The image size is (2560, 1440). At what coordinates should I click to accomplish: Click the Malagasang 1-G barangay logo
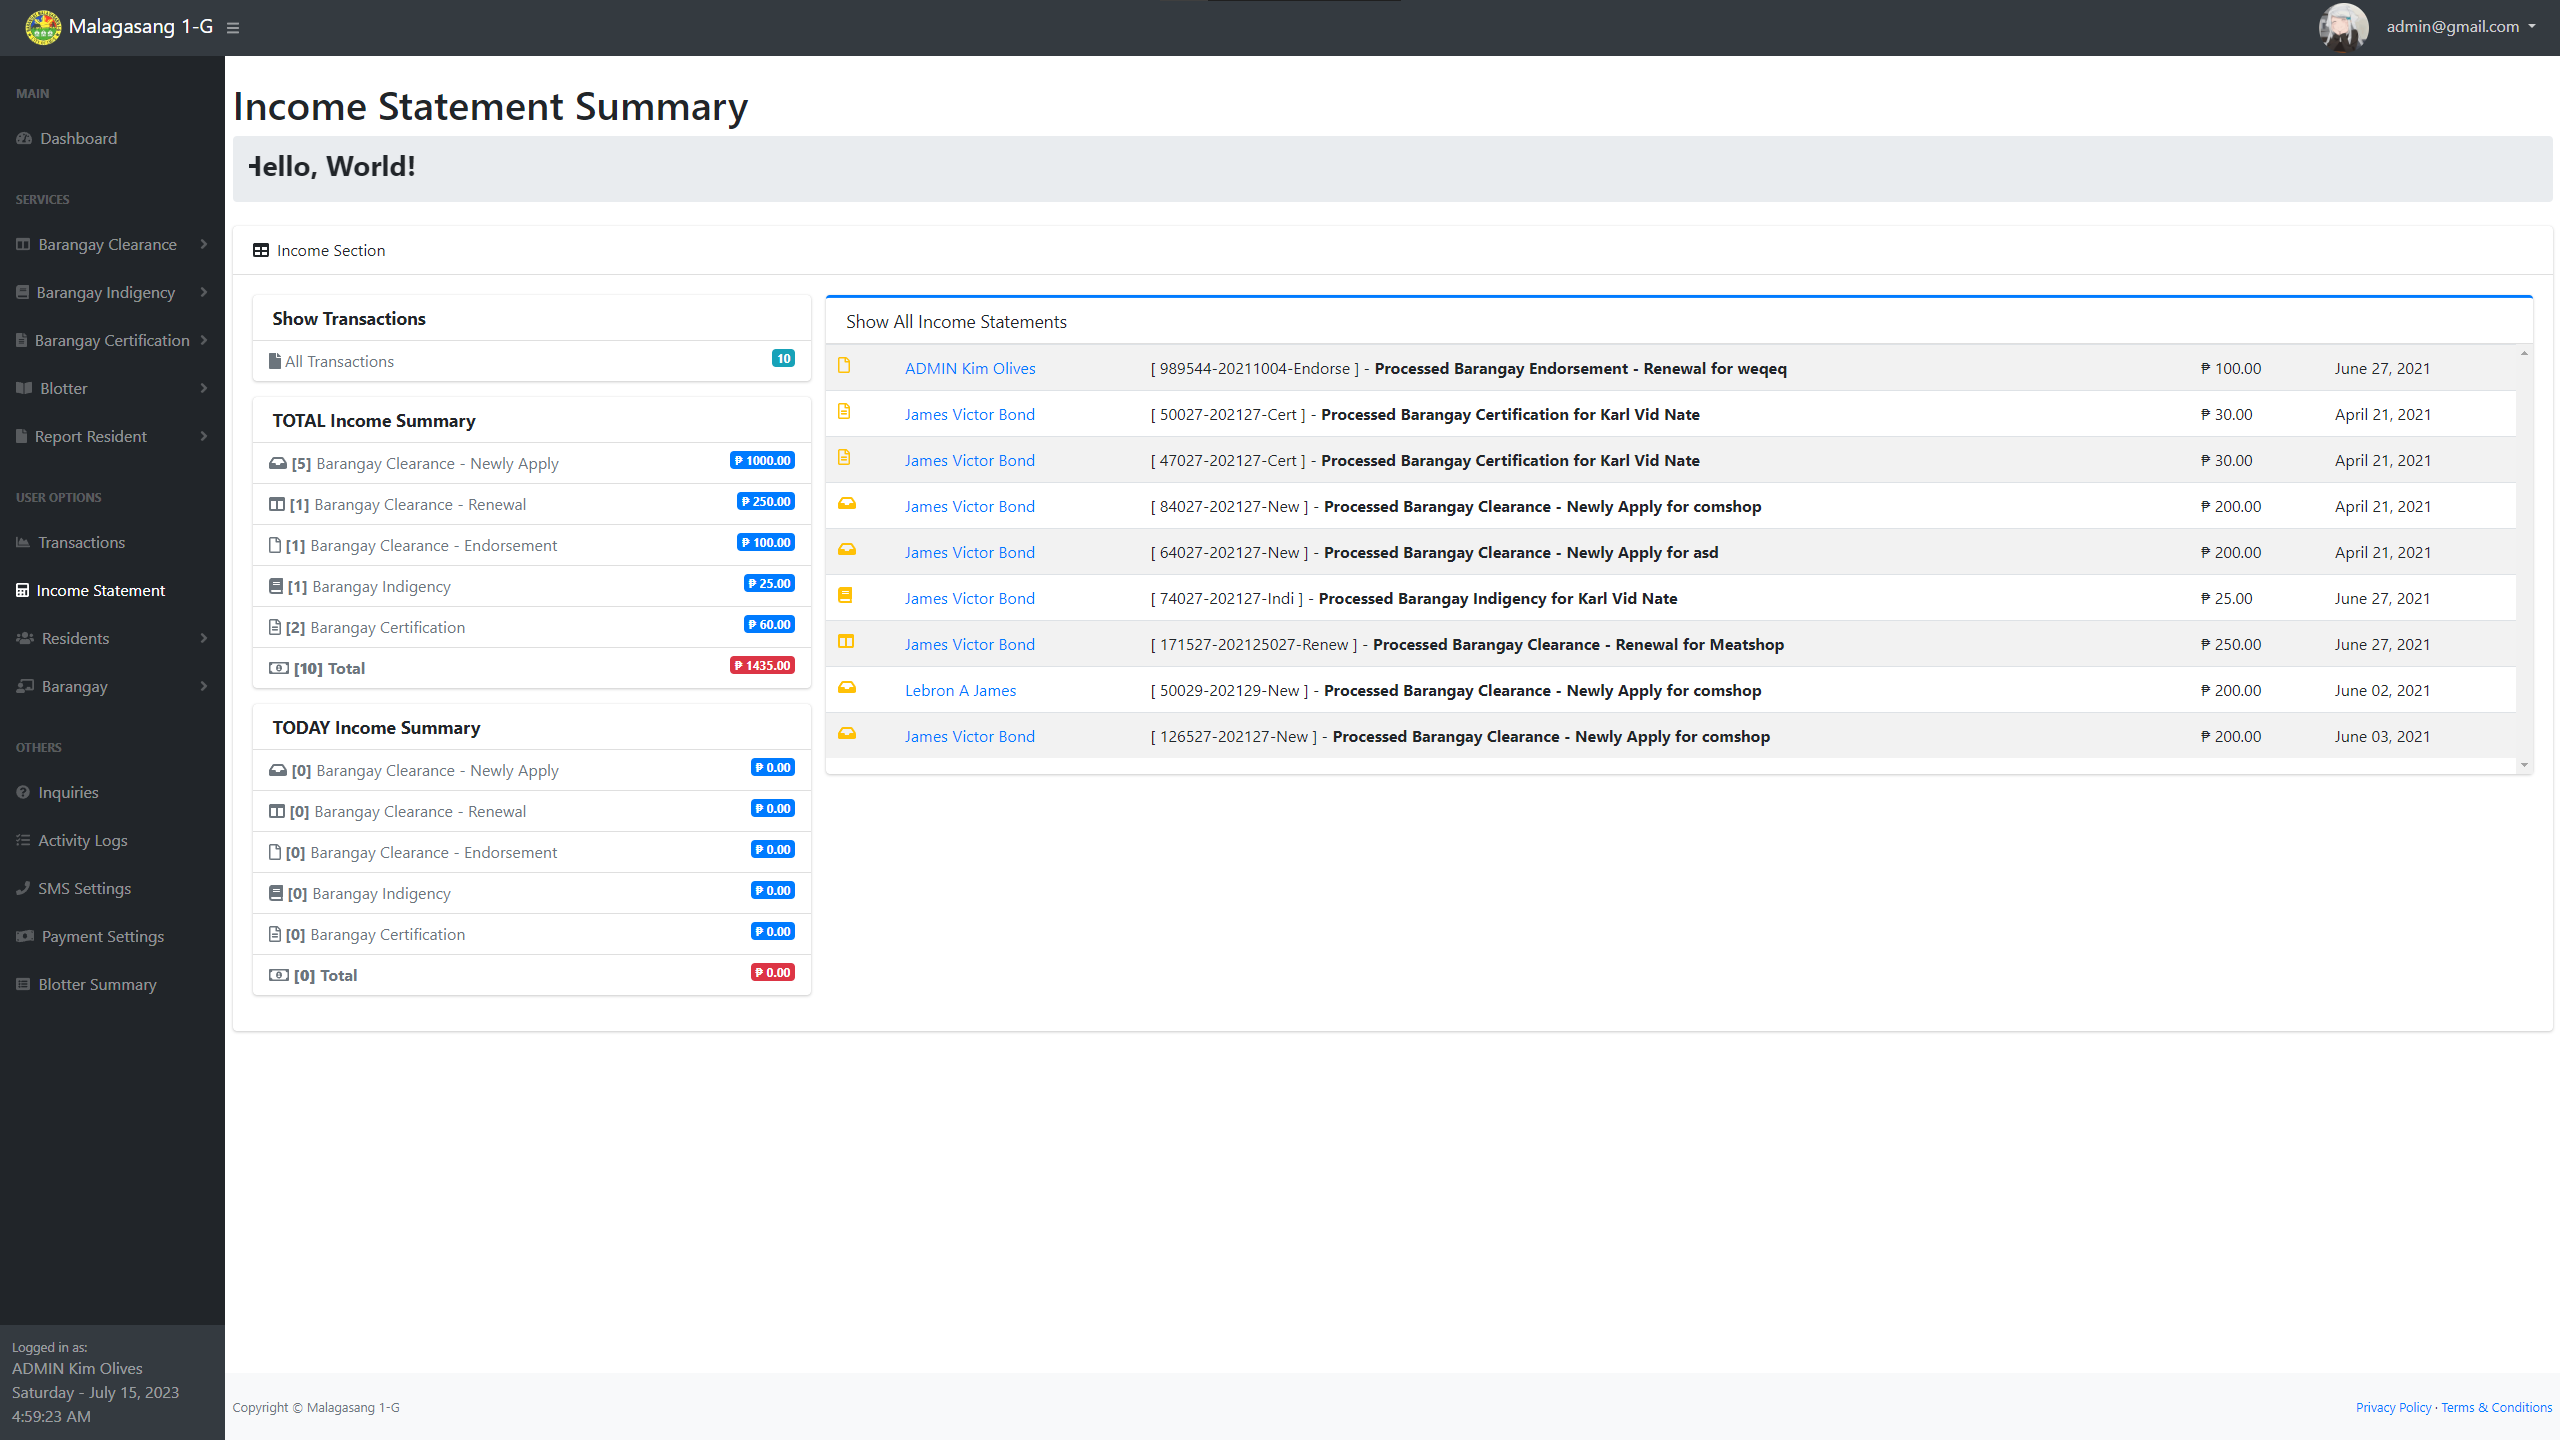(42, 27)
